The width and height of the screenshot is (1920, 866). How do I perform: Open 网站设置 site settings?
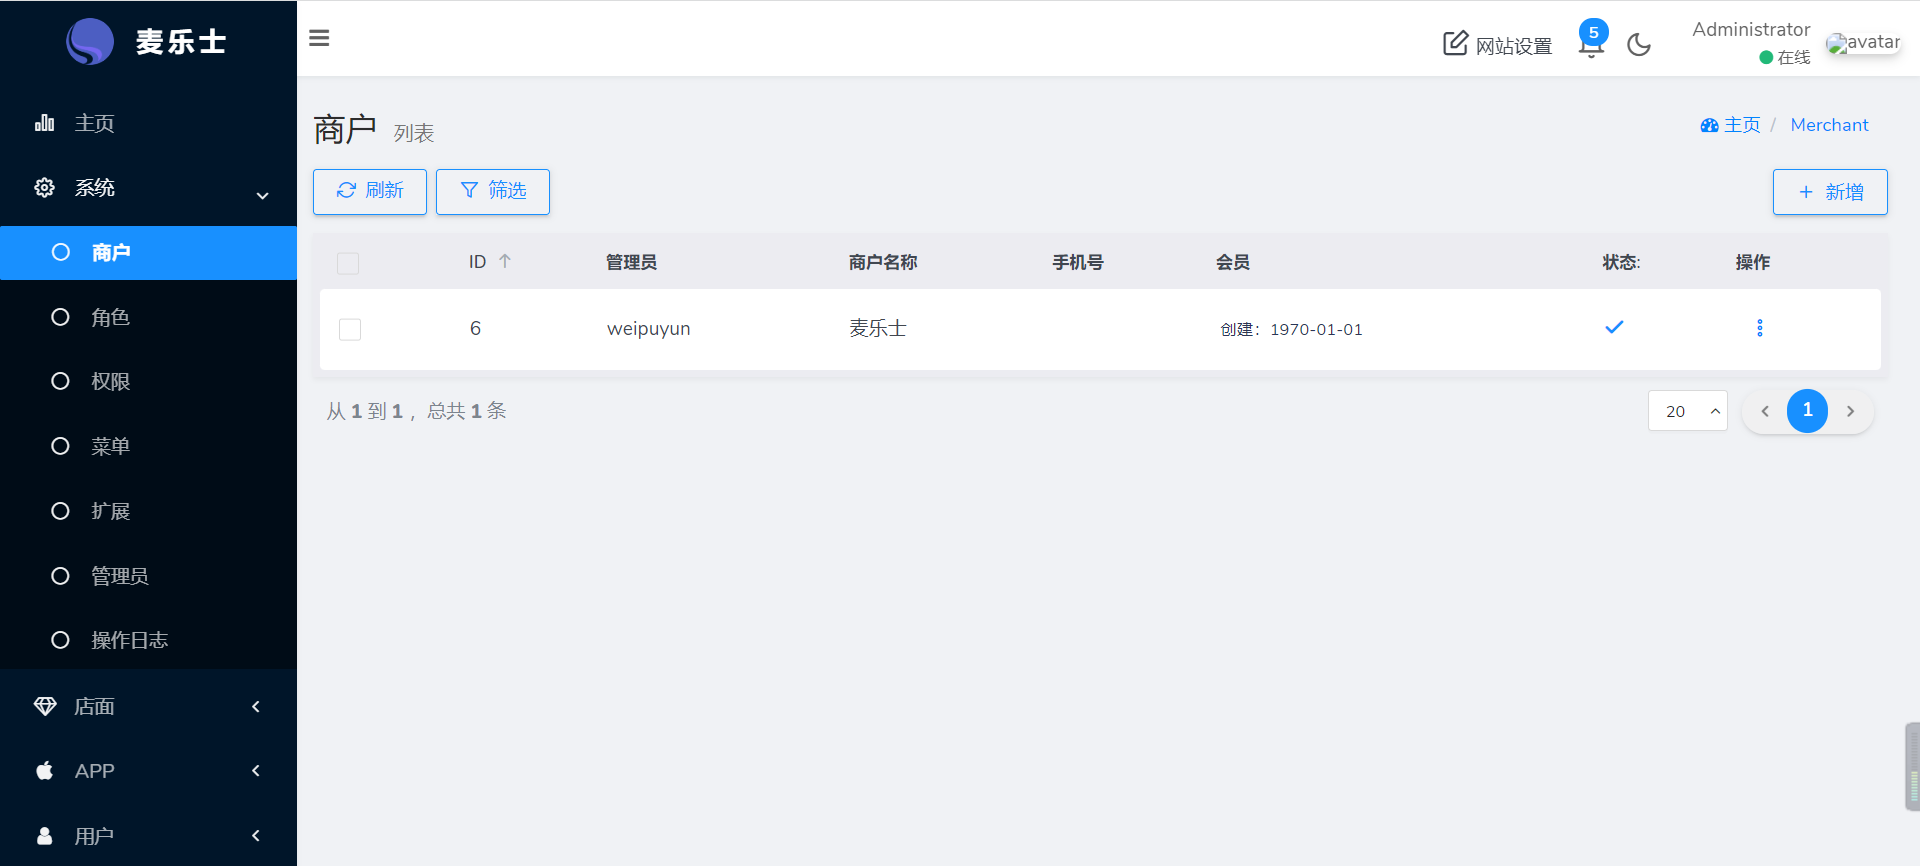click(x=1497, y=45)
